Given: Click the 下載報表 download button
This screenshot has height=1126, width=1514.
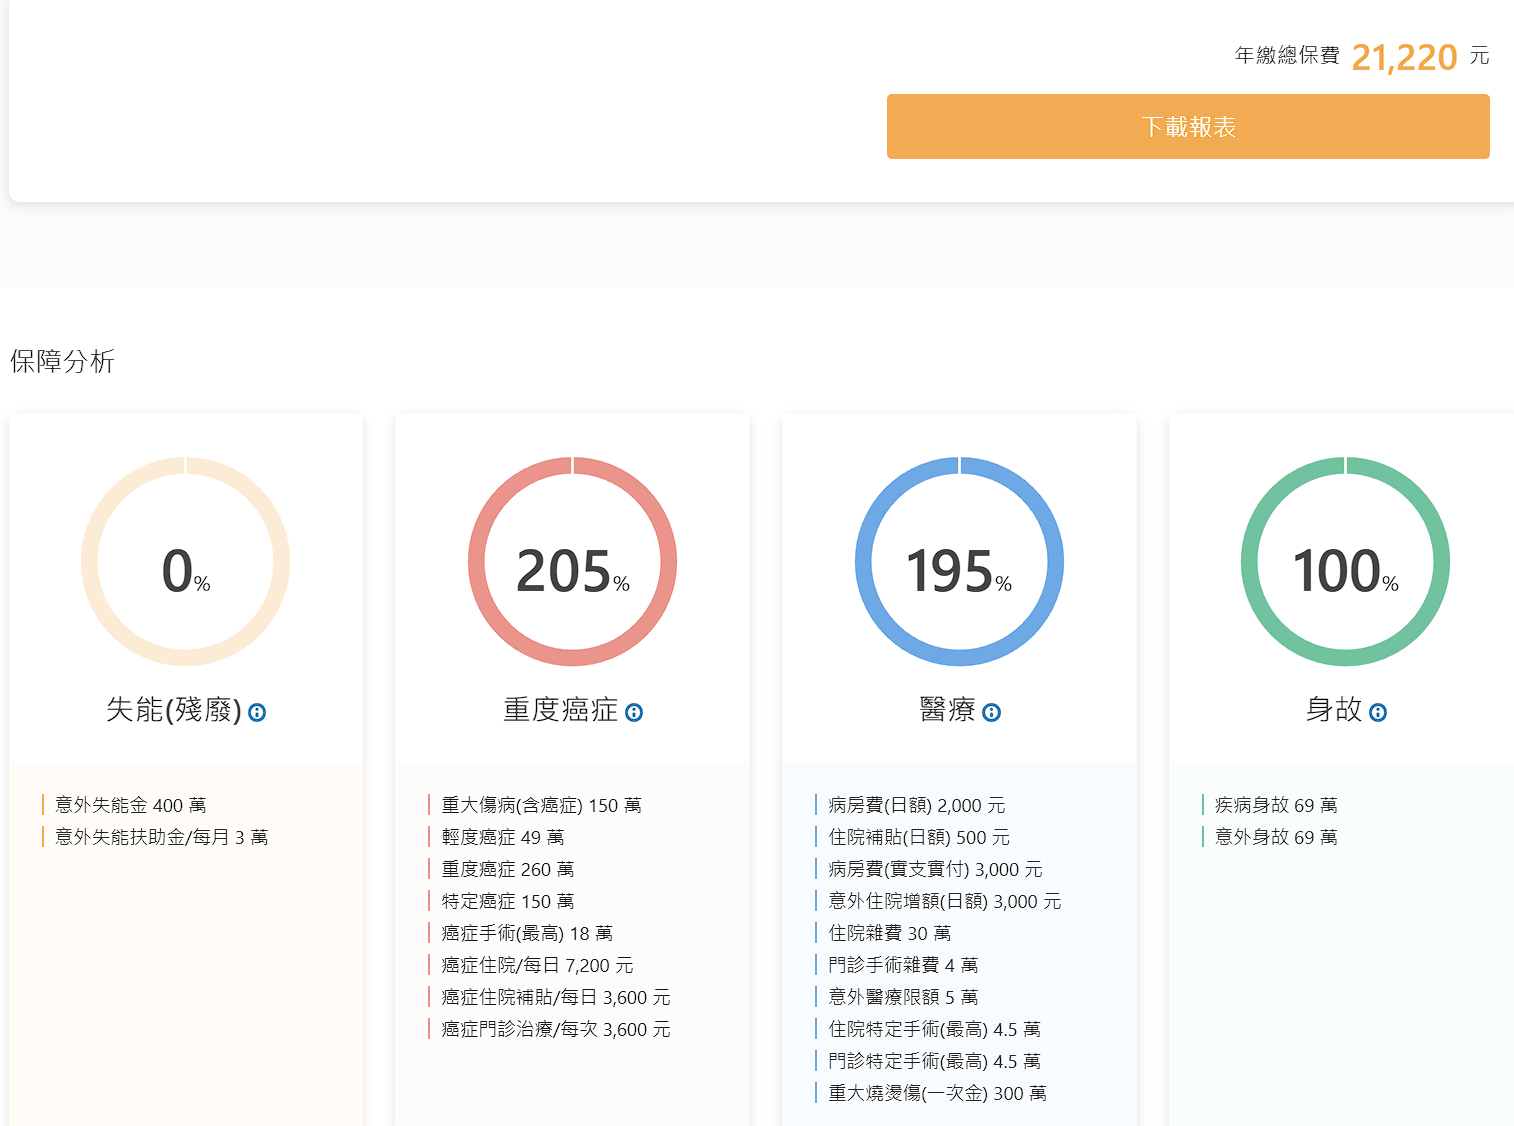Looking at the screenshot, I should (1188, 127).
